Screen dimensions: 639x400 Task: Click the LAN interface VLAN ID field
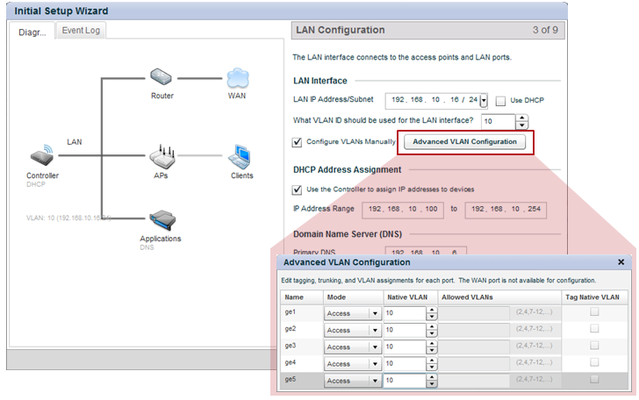pyautogui.click(x=498, y=121)
